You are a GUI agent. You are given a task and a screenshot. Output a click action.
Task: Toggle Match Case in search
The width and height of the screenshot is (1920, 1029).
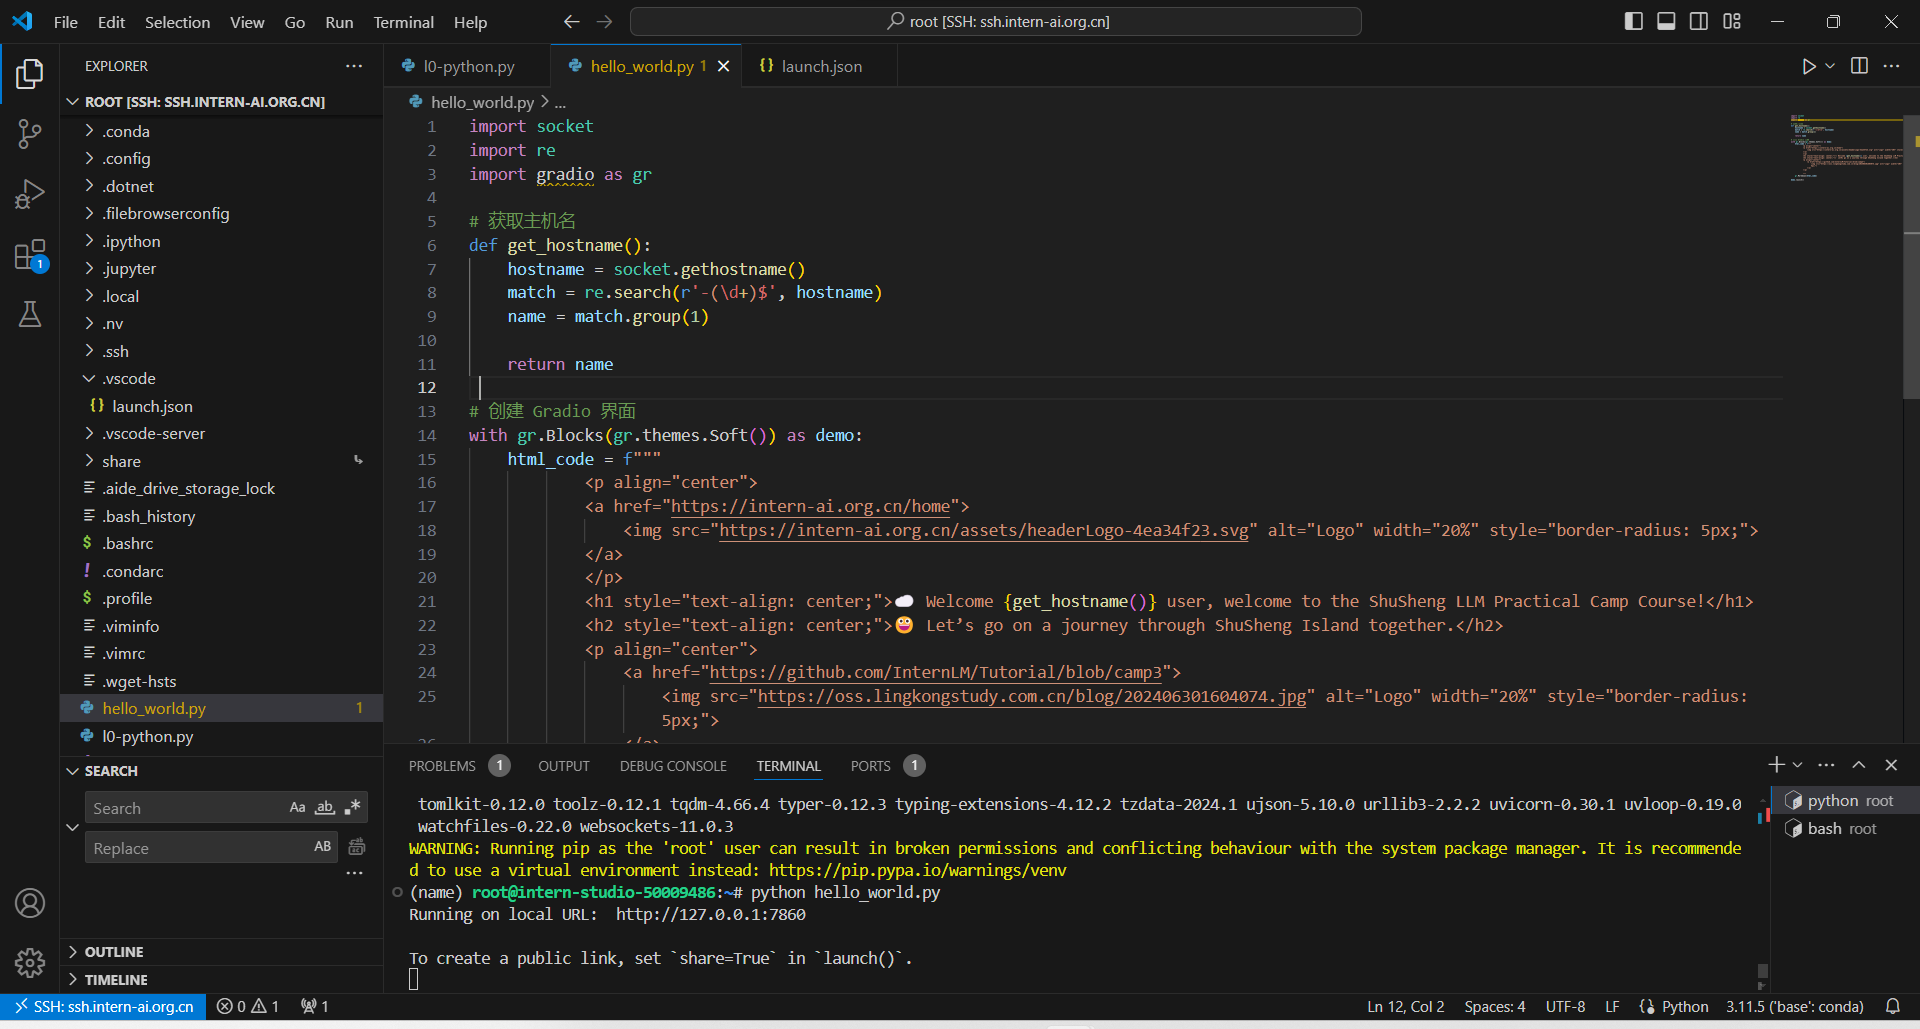coord(297,807)
